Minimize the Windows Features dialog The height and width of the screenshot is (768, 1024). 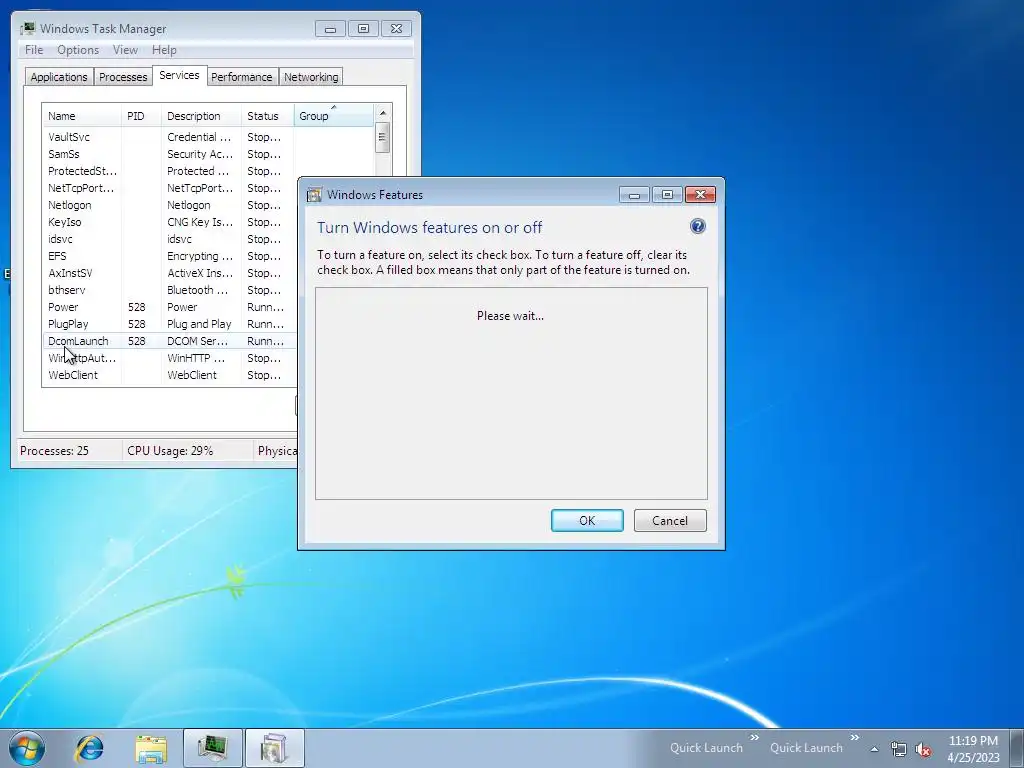point(634,195)
